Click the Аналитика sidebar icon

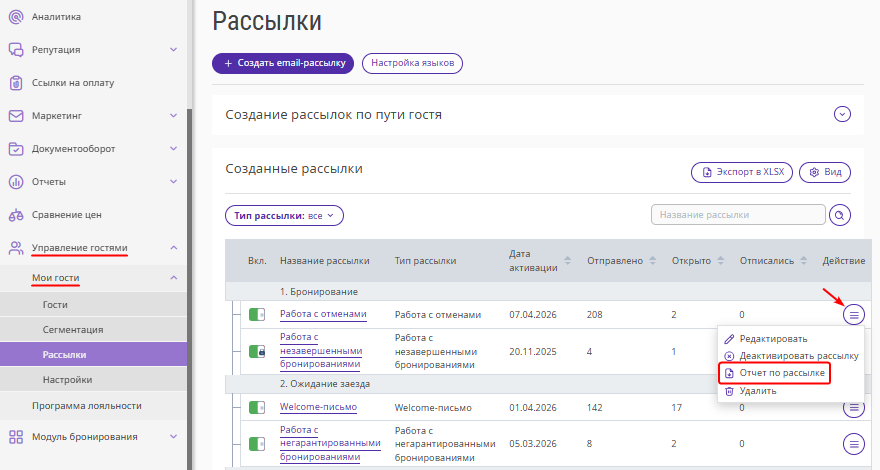tap(16, 17)
